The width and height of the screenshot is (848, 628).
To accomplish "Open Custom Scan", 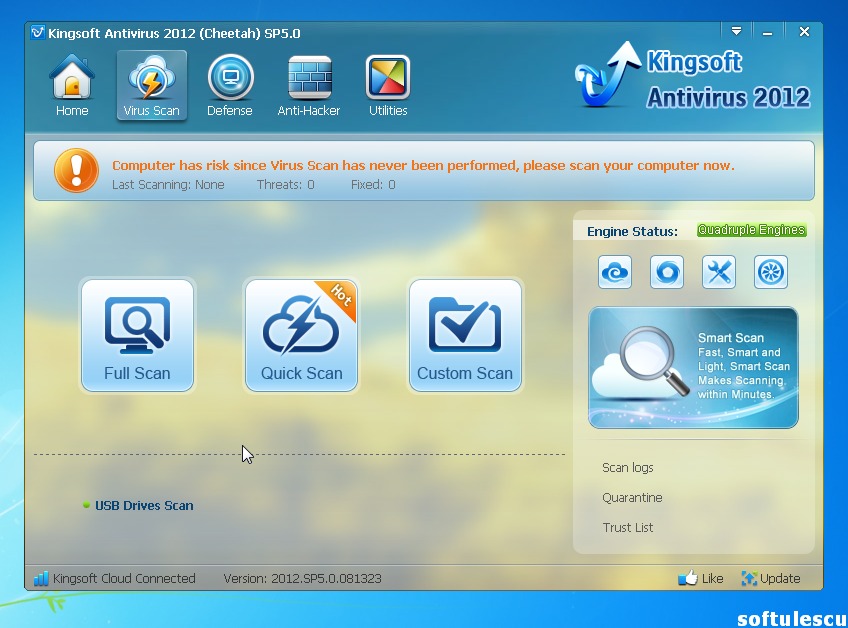I will [x=465, y=335].
